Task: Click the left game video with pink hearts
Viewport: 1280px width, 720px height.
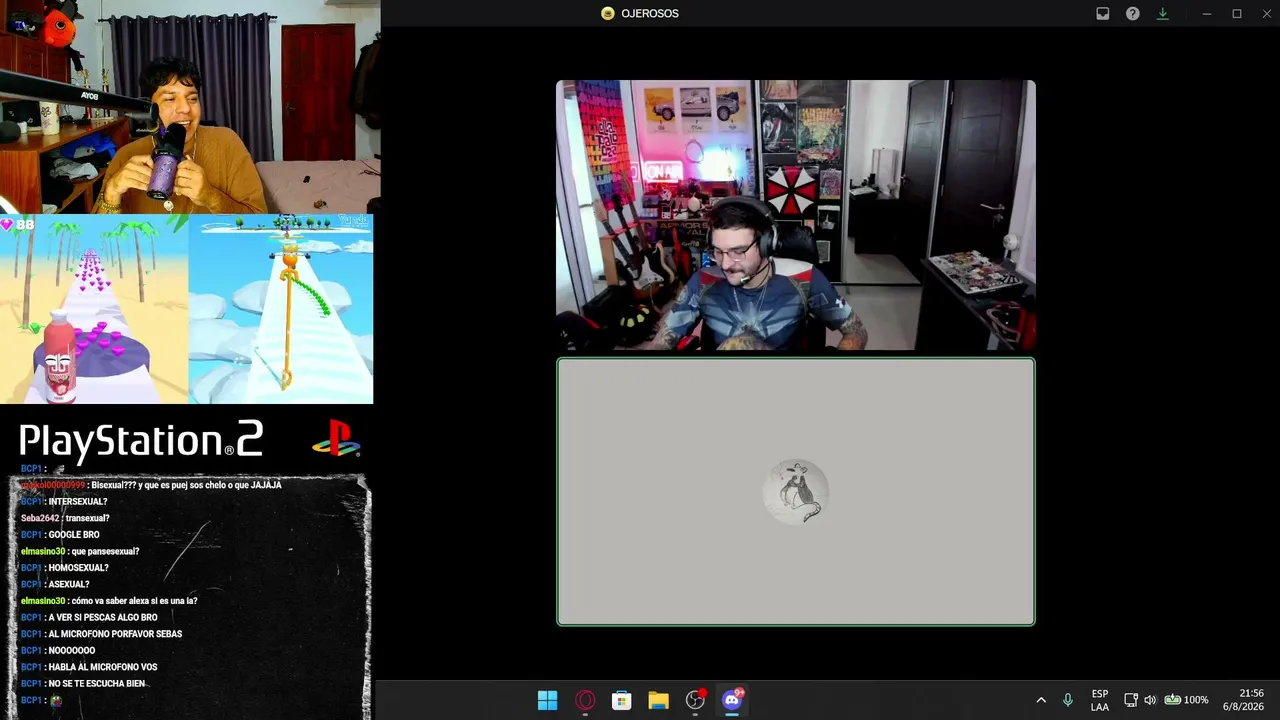Action: click(x=94, y=309)
